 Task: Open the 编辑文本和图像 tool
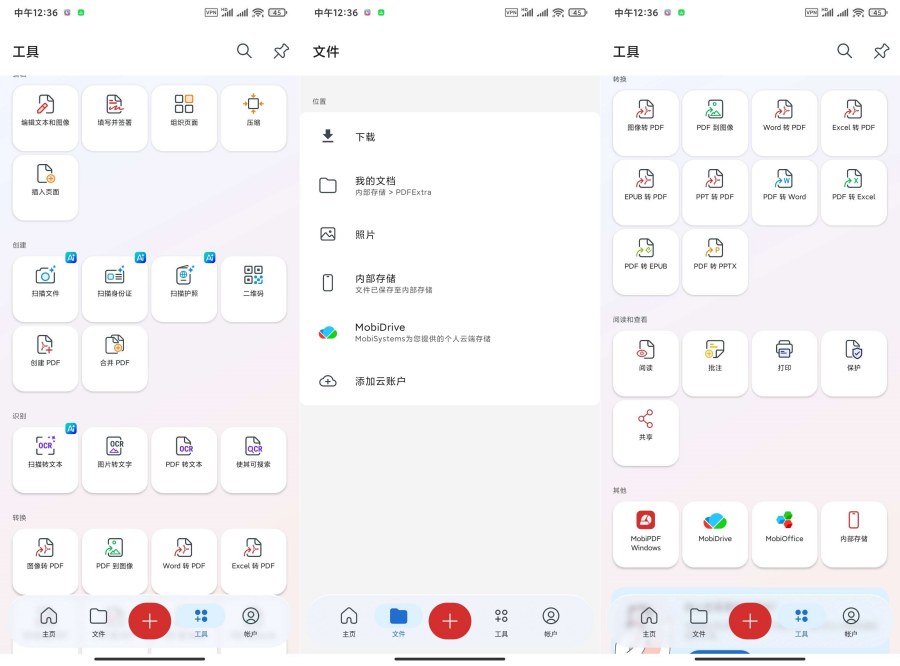click(x=45, y=117)
